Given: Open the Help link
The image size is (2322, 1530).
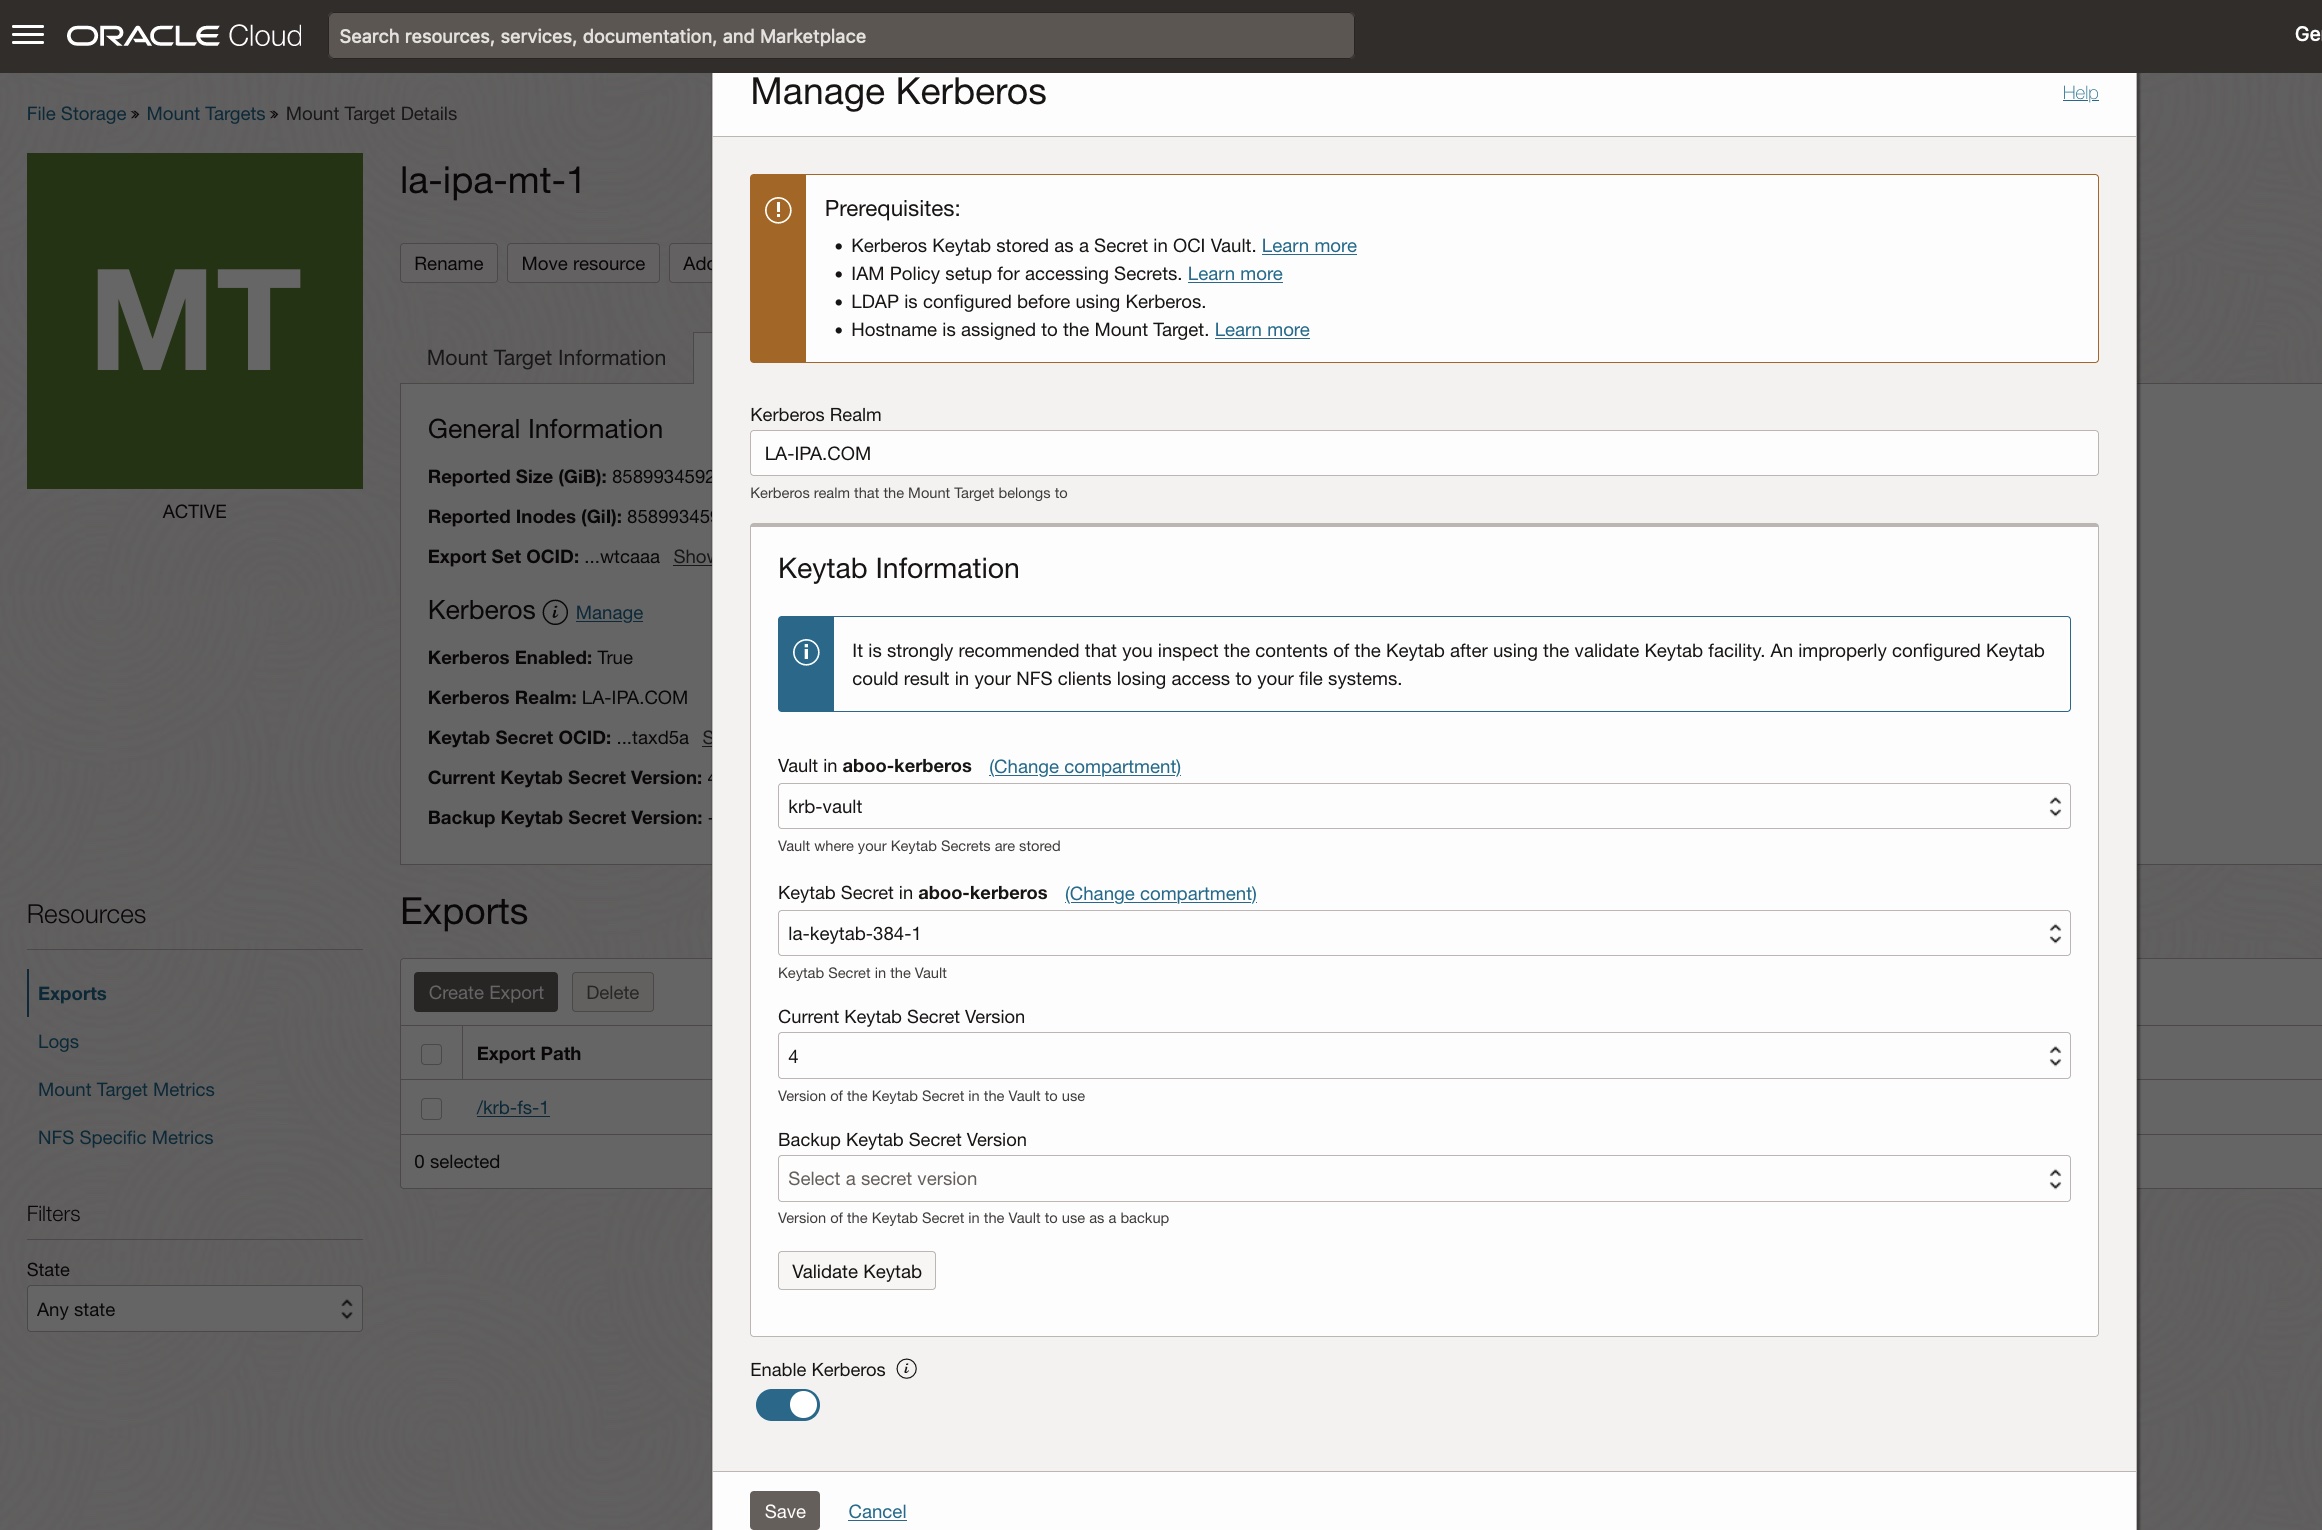Looking at the screenshot, I should (2080, 92).
